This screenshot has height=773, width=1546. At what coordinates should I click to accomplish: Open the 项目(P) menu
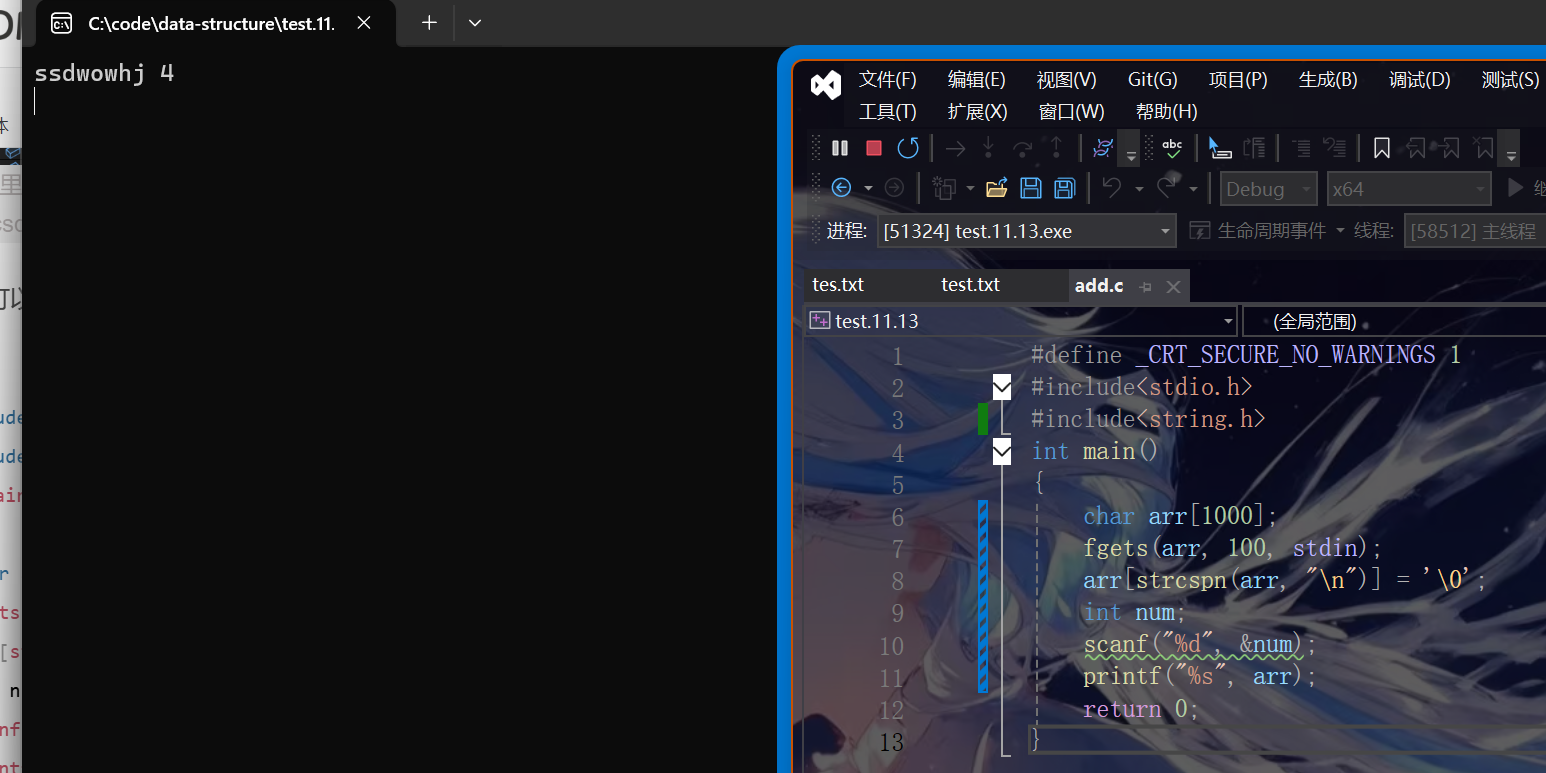(x=1238, y=80)
